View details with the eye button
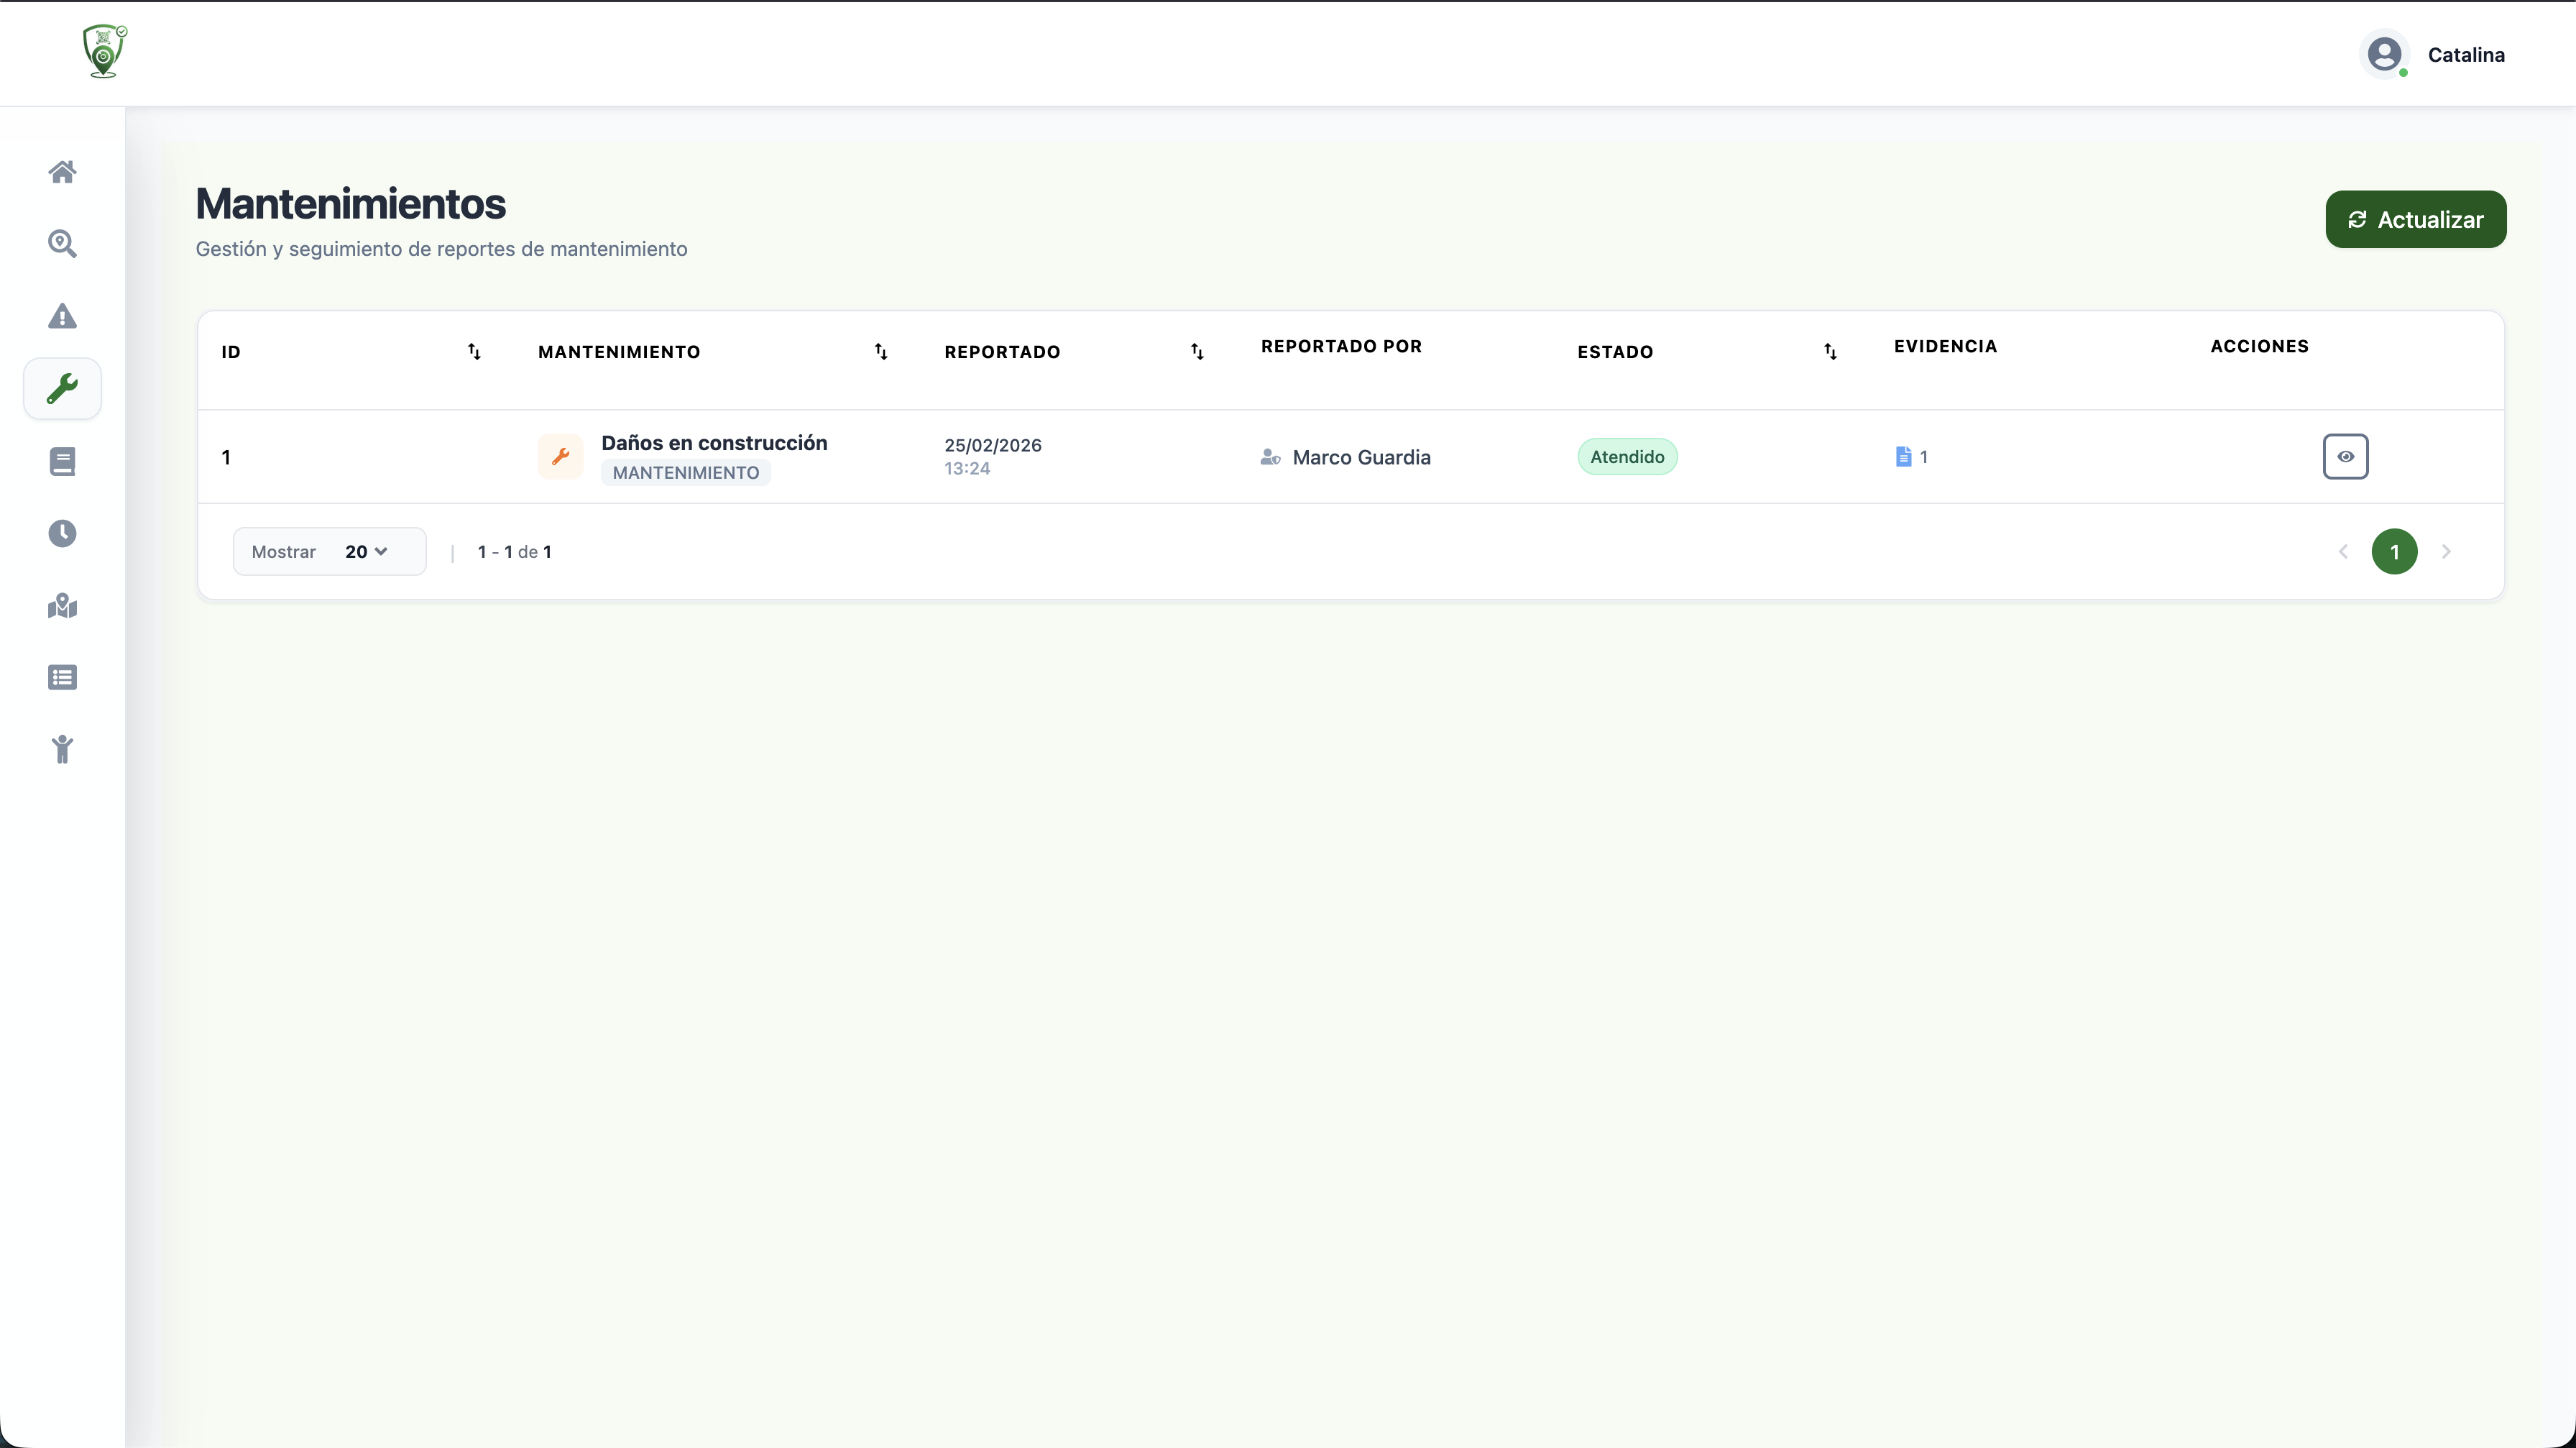Viewport: 2576px width, 1448px height. [x=2344, y=457]
